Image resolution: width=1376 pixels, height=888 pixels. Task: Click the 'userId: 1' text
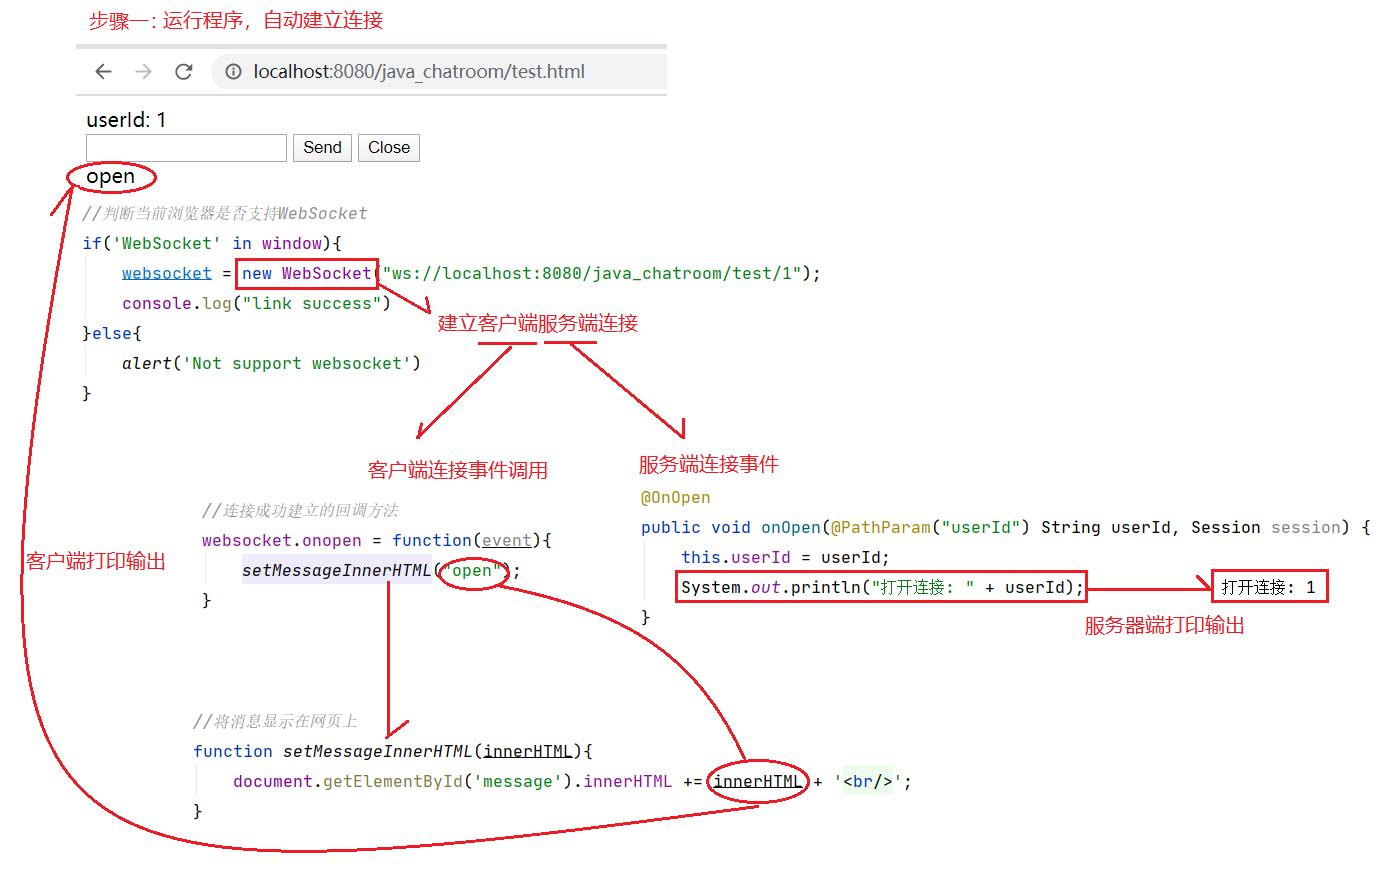point(126,120)
